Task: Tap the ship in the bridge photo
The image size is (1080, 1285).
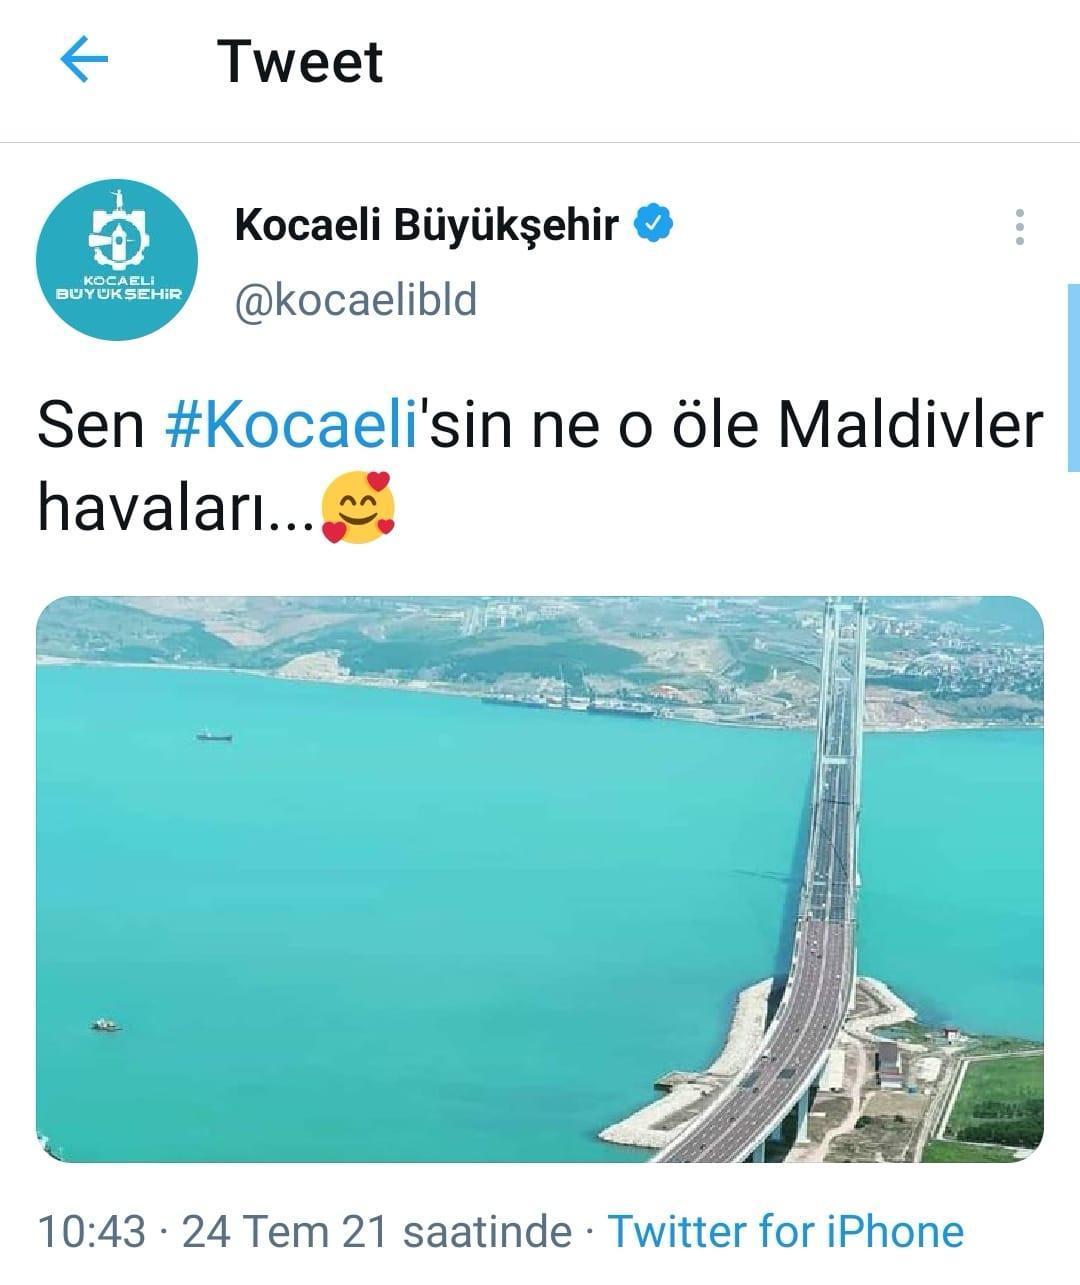Action: (214, 735)
